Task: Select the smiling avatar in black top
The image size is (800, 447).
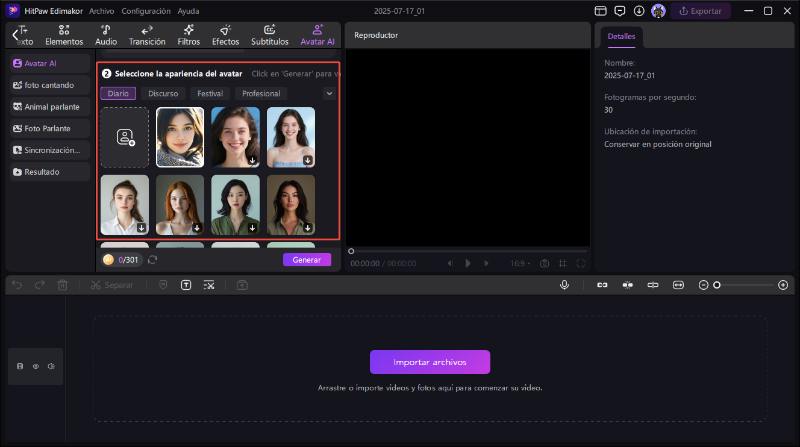Action: click(235, 137)
